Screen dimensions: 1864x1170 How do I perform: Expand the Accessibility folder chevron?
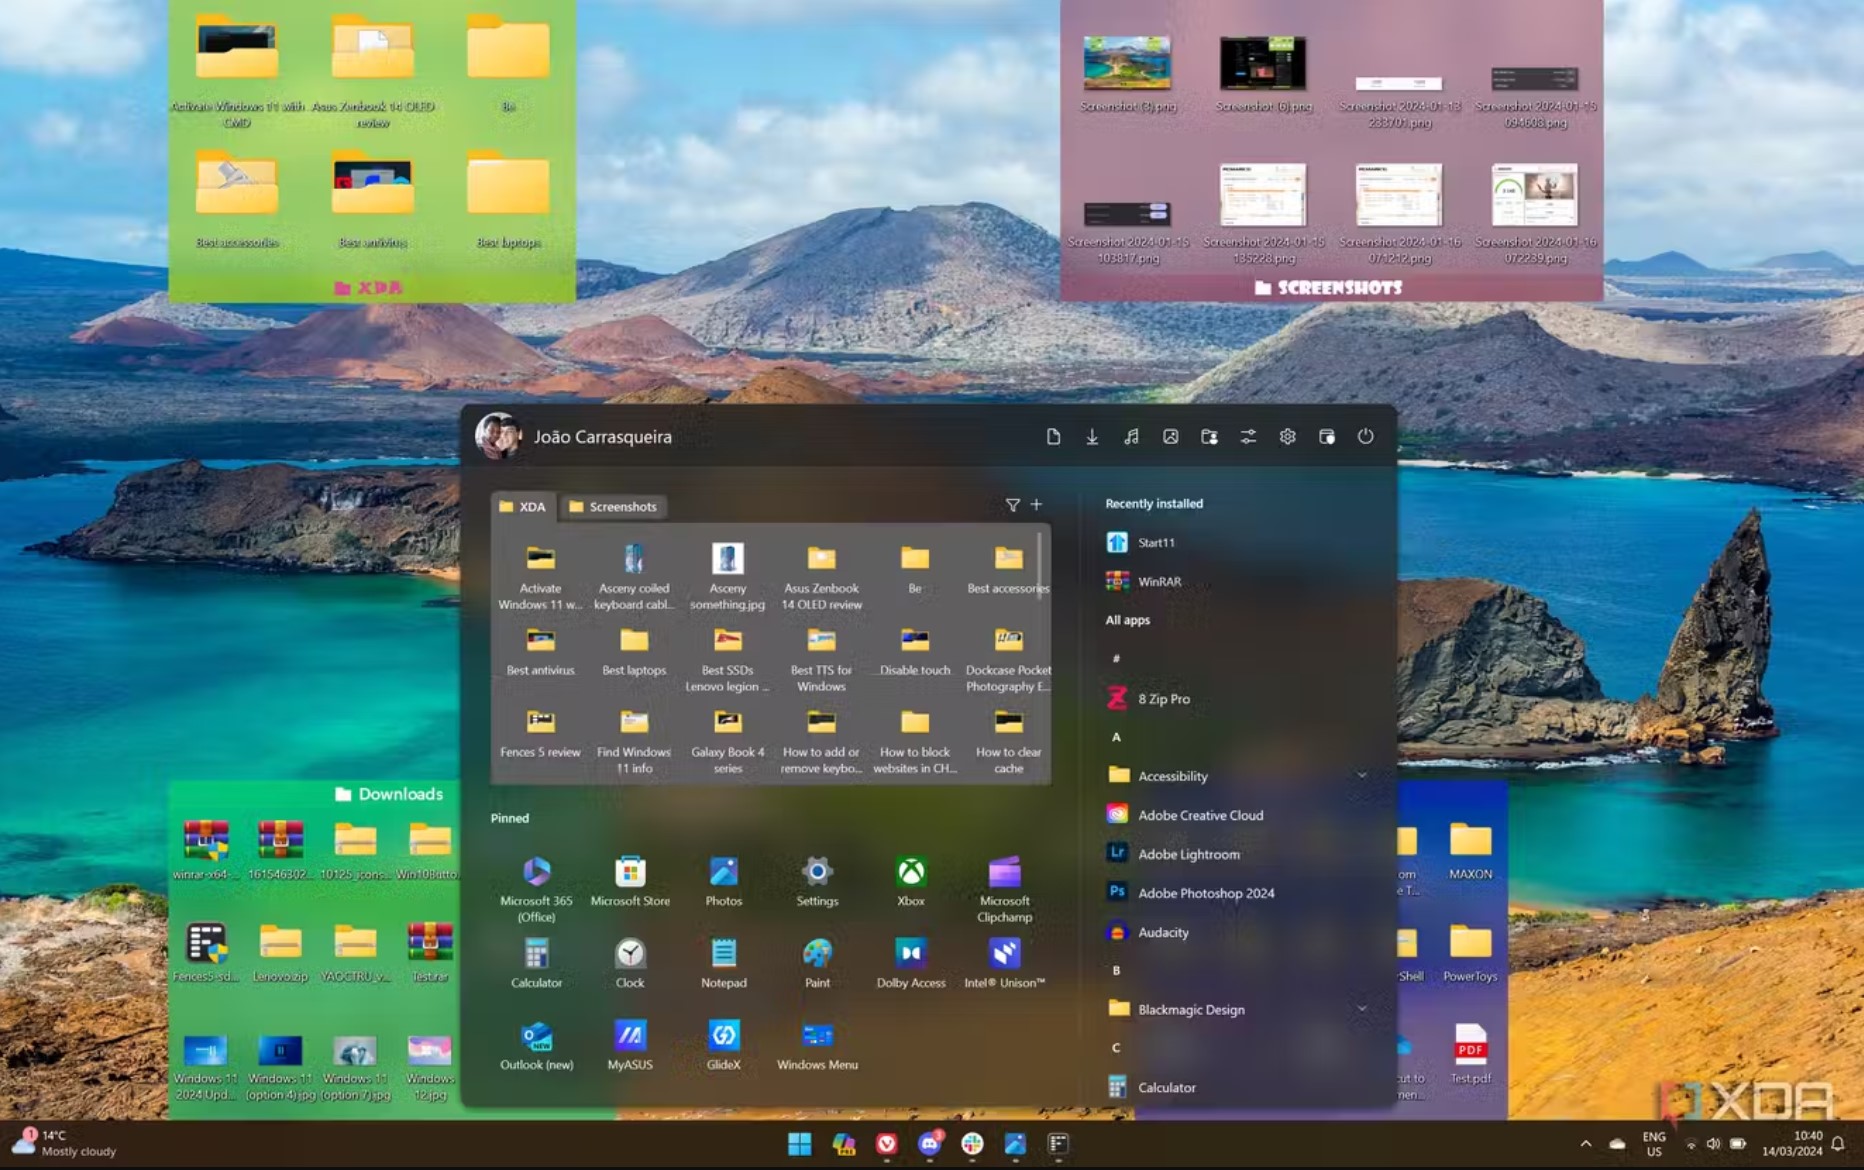[1362, 775]
